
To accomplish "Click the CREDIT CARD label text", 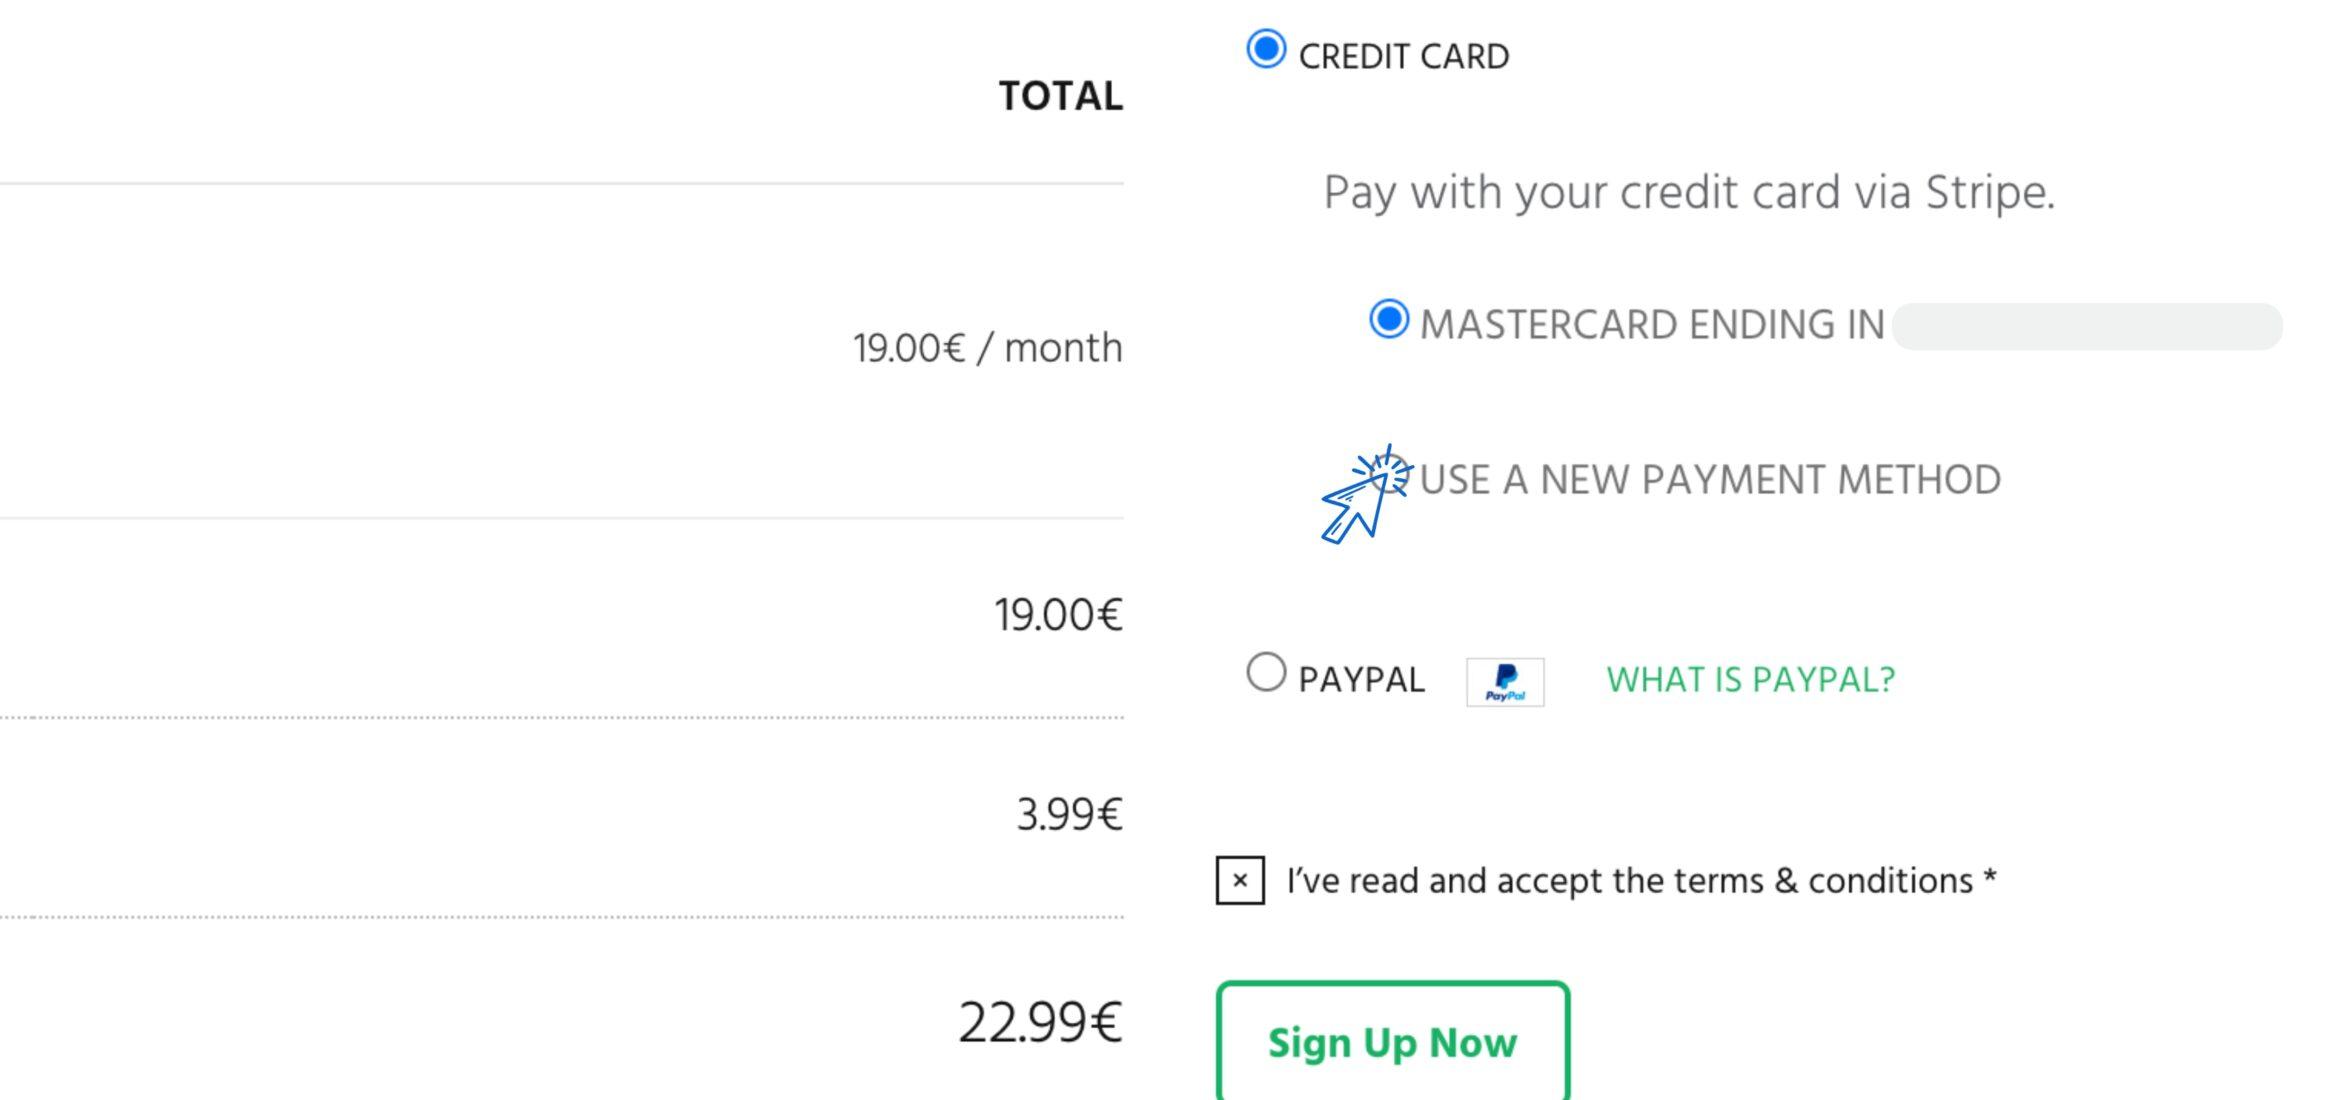I will [x=1403, y=57].
